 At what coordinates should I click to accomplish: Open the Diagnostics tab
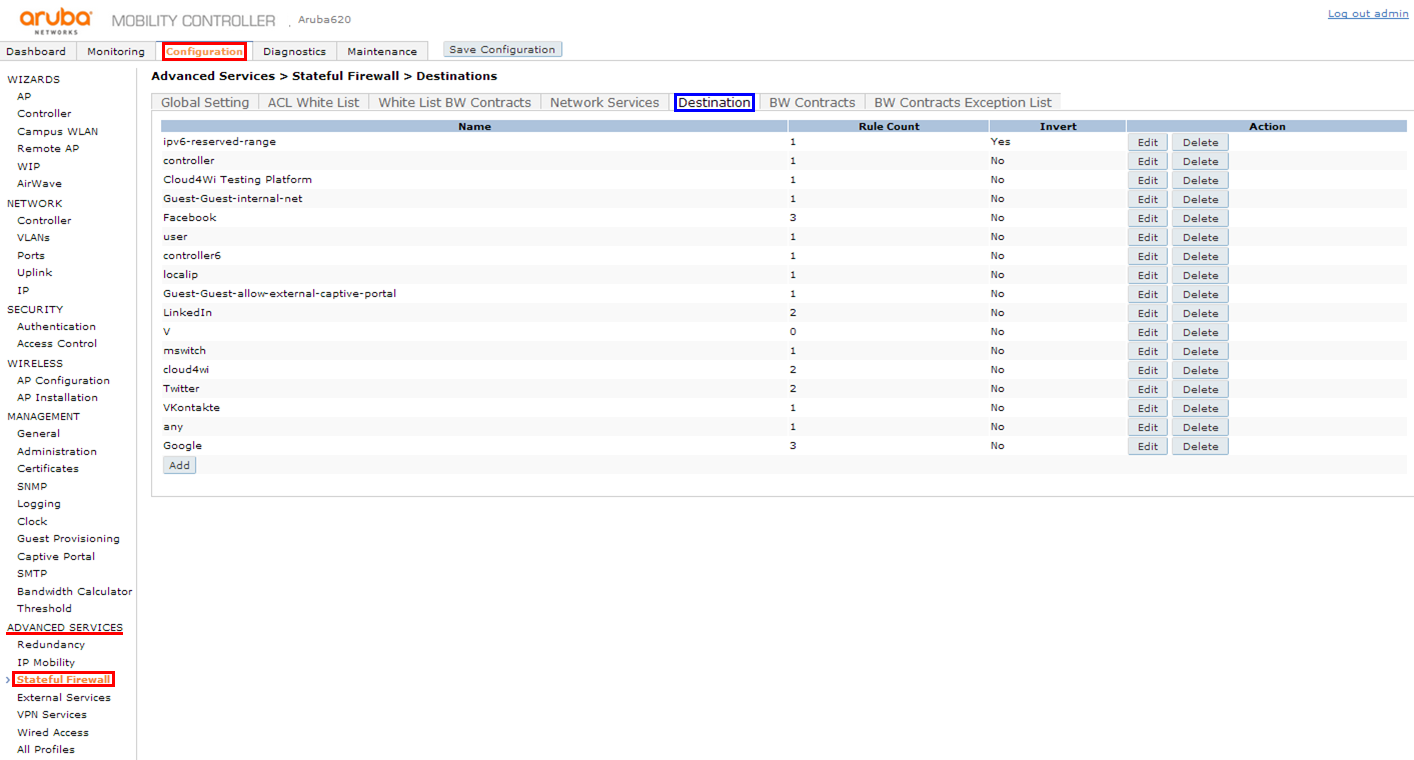coord(294,51)
